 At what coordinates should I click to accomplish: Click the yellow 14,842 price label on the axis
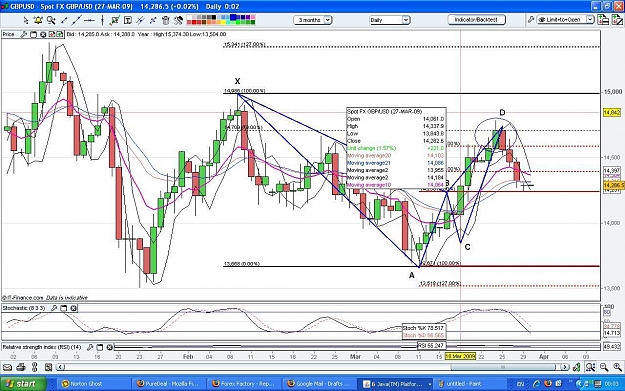pos(611,113)
